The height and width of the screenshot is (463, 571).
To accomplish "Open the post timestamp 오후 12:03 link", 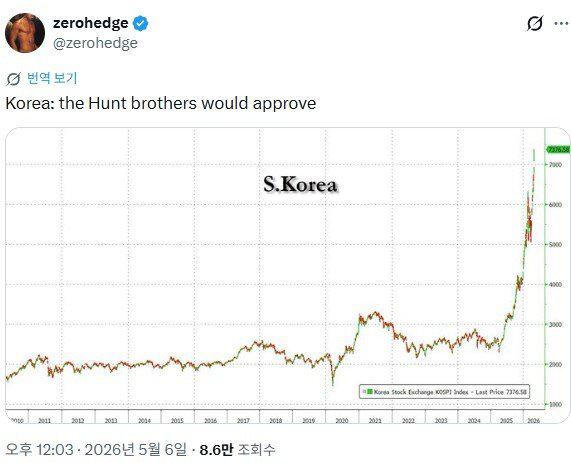I will pyautogui.click(x=39, y=450).
